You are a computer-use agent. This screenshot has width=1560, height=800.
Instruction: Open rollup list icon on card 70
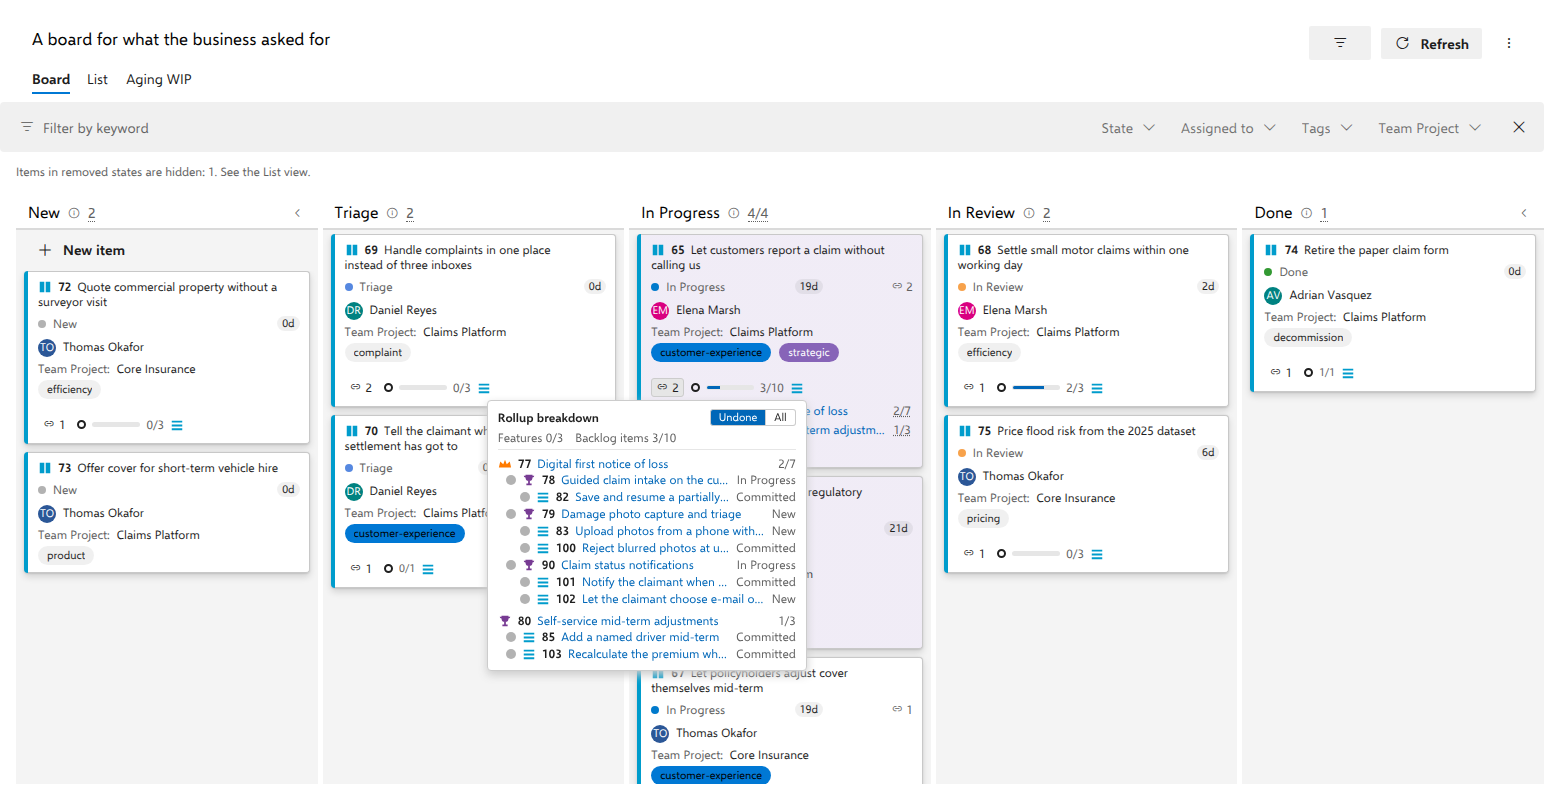[x=428, y=569]
